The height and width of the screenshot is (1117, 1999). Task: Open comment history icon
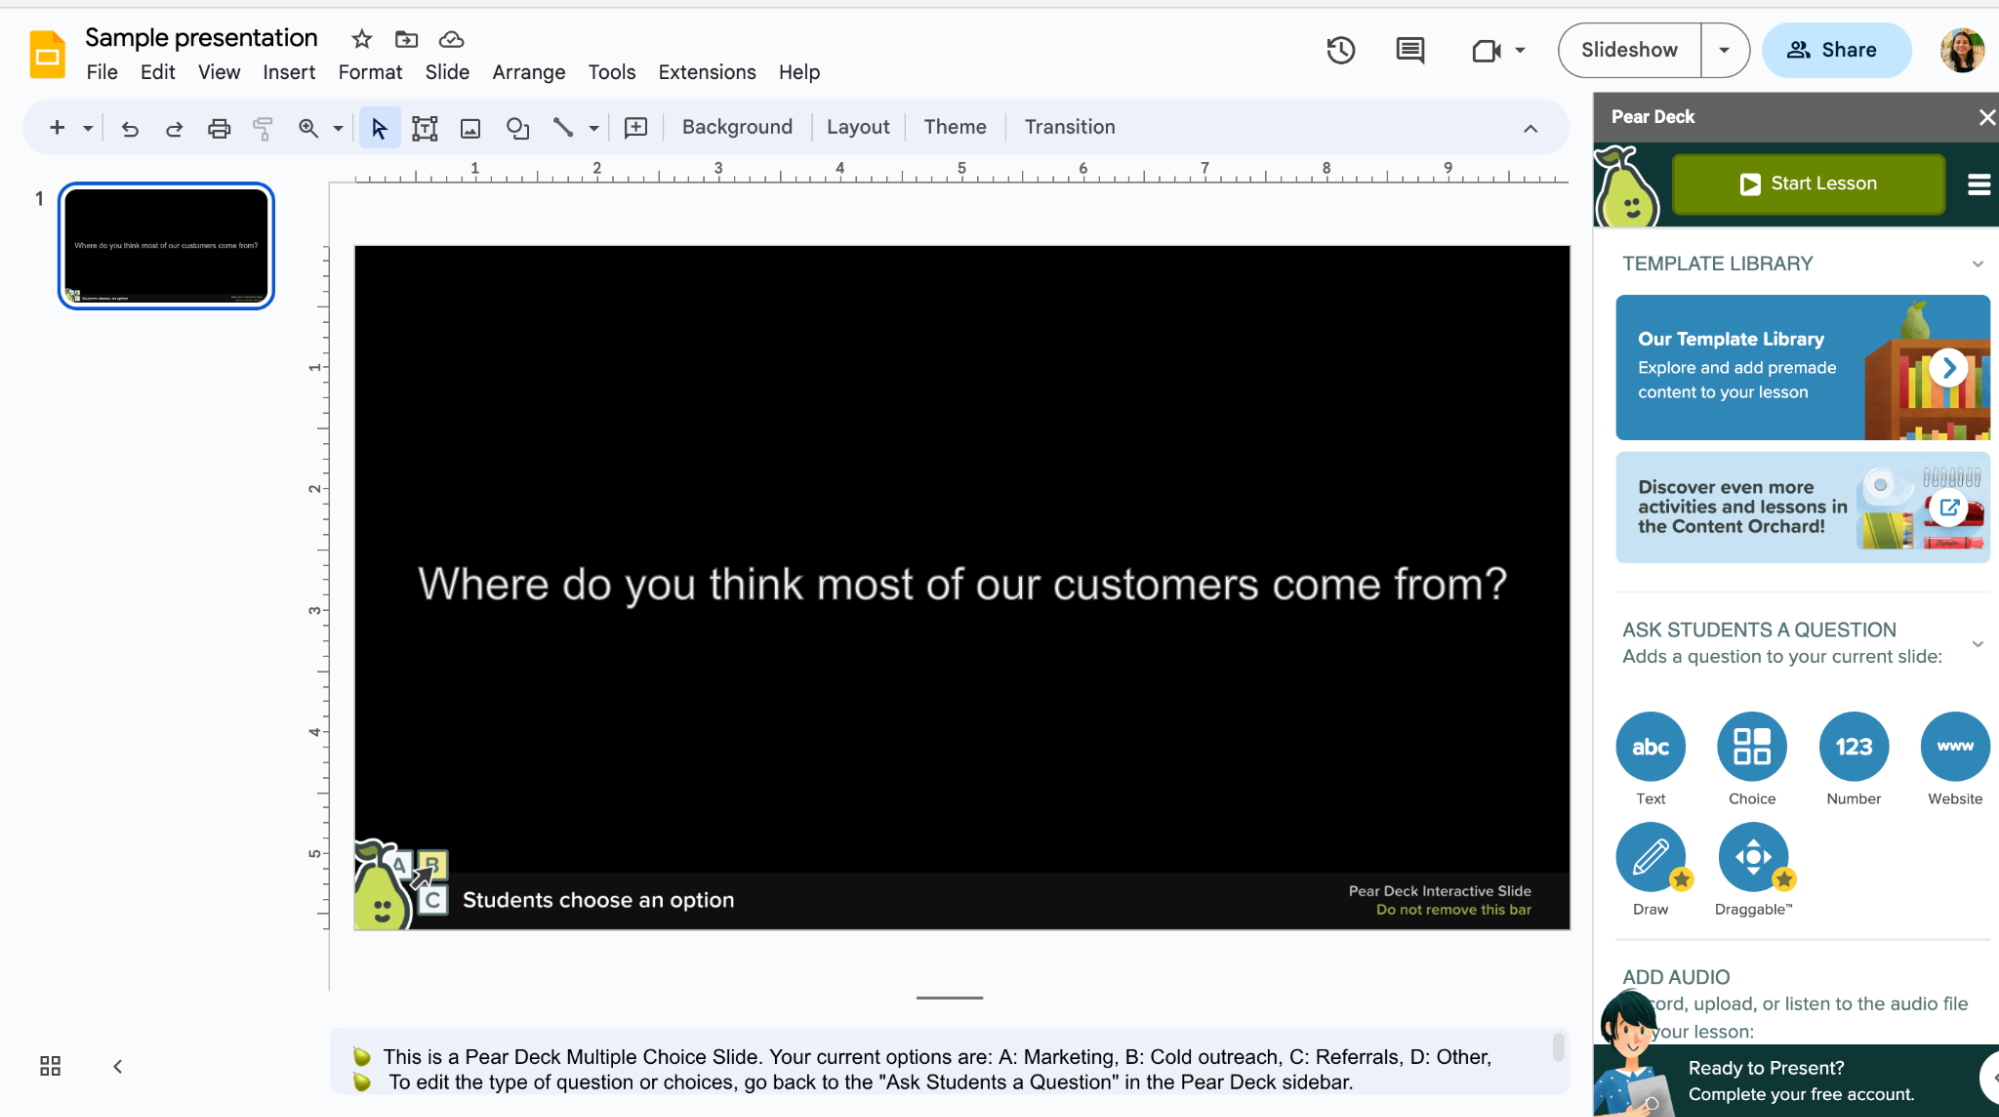1409,50
